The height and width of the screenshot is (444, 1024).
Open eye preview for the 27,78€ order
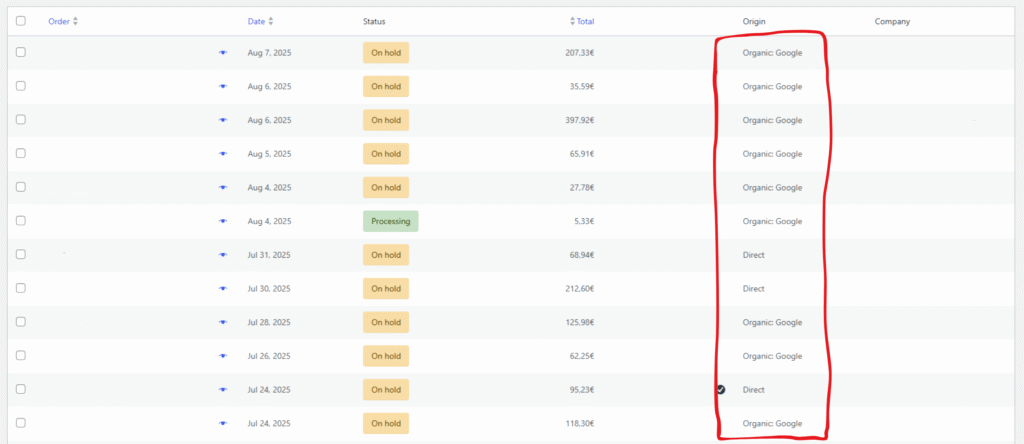(x=223, y=187)
